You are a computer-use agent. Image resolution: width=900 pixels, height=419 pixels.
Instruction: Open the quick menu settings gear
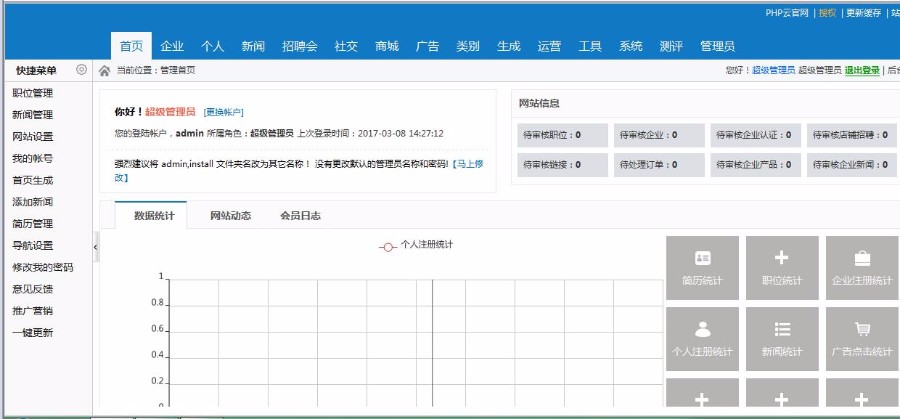[x=82, y=70]
